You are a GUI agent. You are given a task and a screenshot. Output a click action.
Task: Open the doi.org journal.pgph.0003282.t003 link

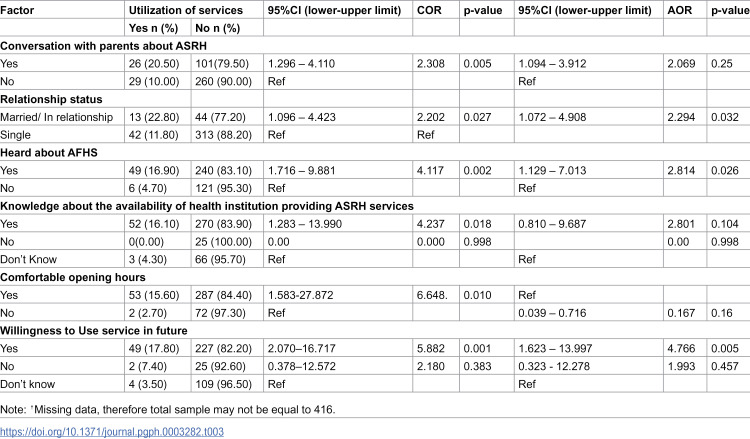[x=112, y=432]
